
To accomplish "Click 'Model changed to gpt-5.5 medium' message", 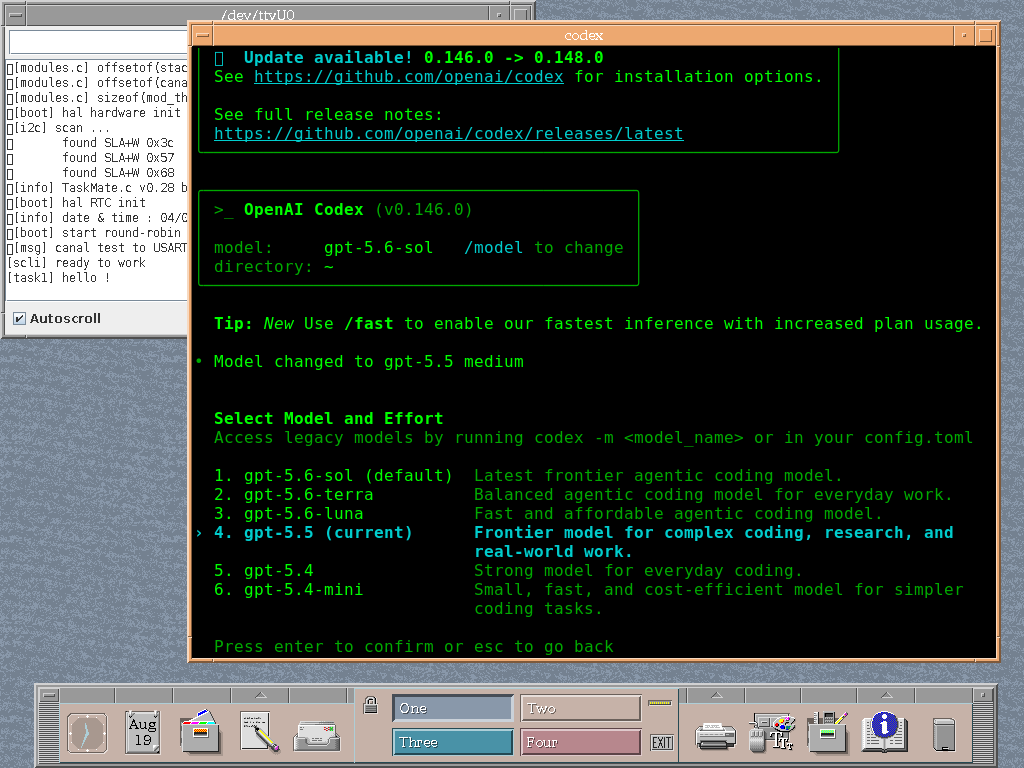I will 369,361.
